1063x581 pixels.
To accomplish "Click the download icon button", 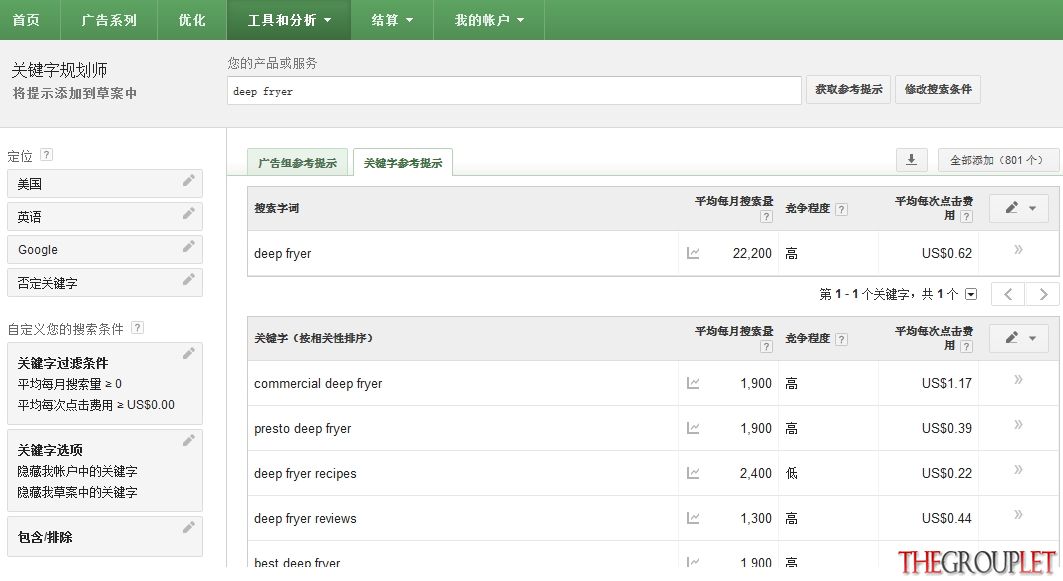I will click(x=911, y=160).
